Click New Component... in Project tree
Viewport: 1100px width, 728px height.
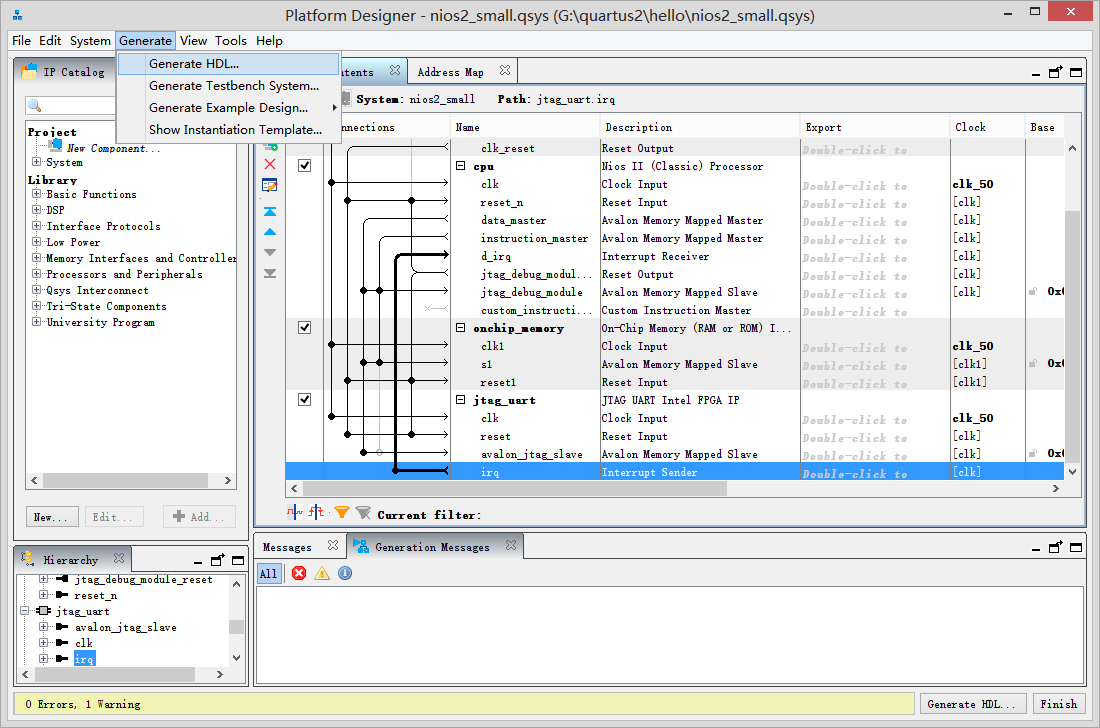click(114, 148)
